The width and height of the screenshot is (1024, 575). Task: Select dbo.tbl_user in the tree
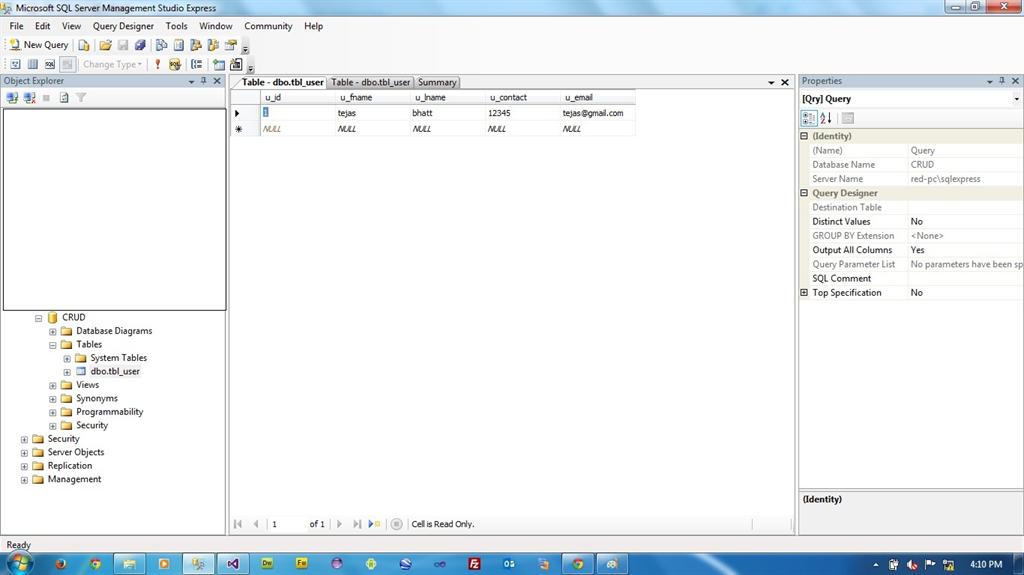115,371
